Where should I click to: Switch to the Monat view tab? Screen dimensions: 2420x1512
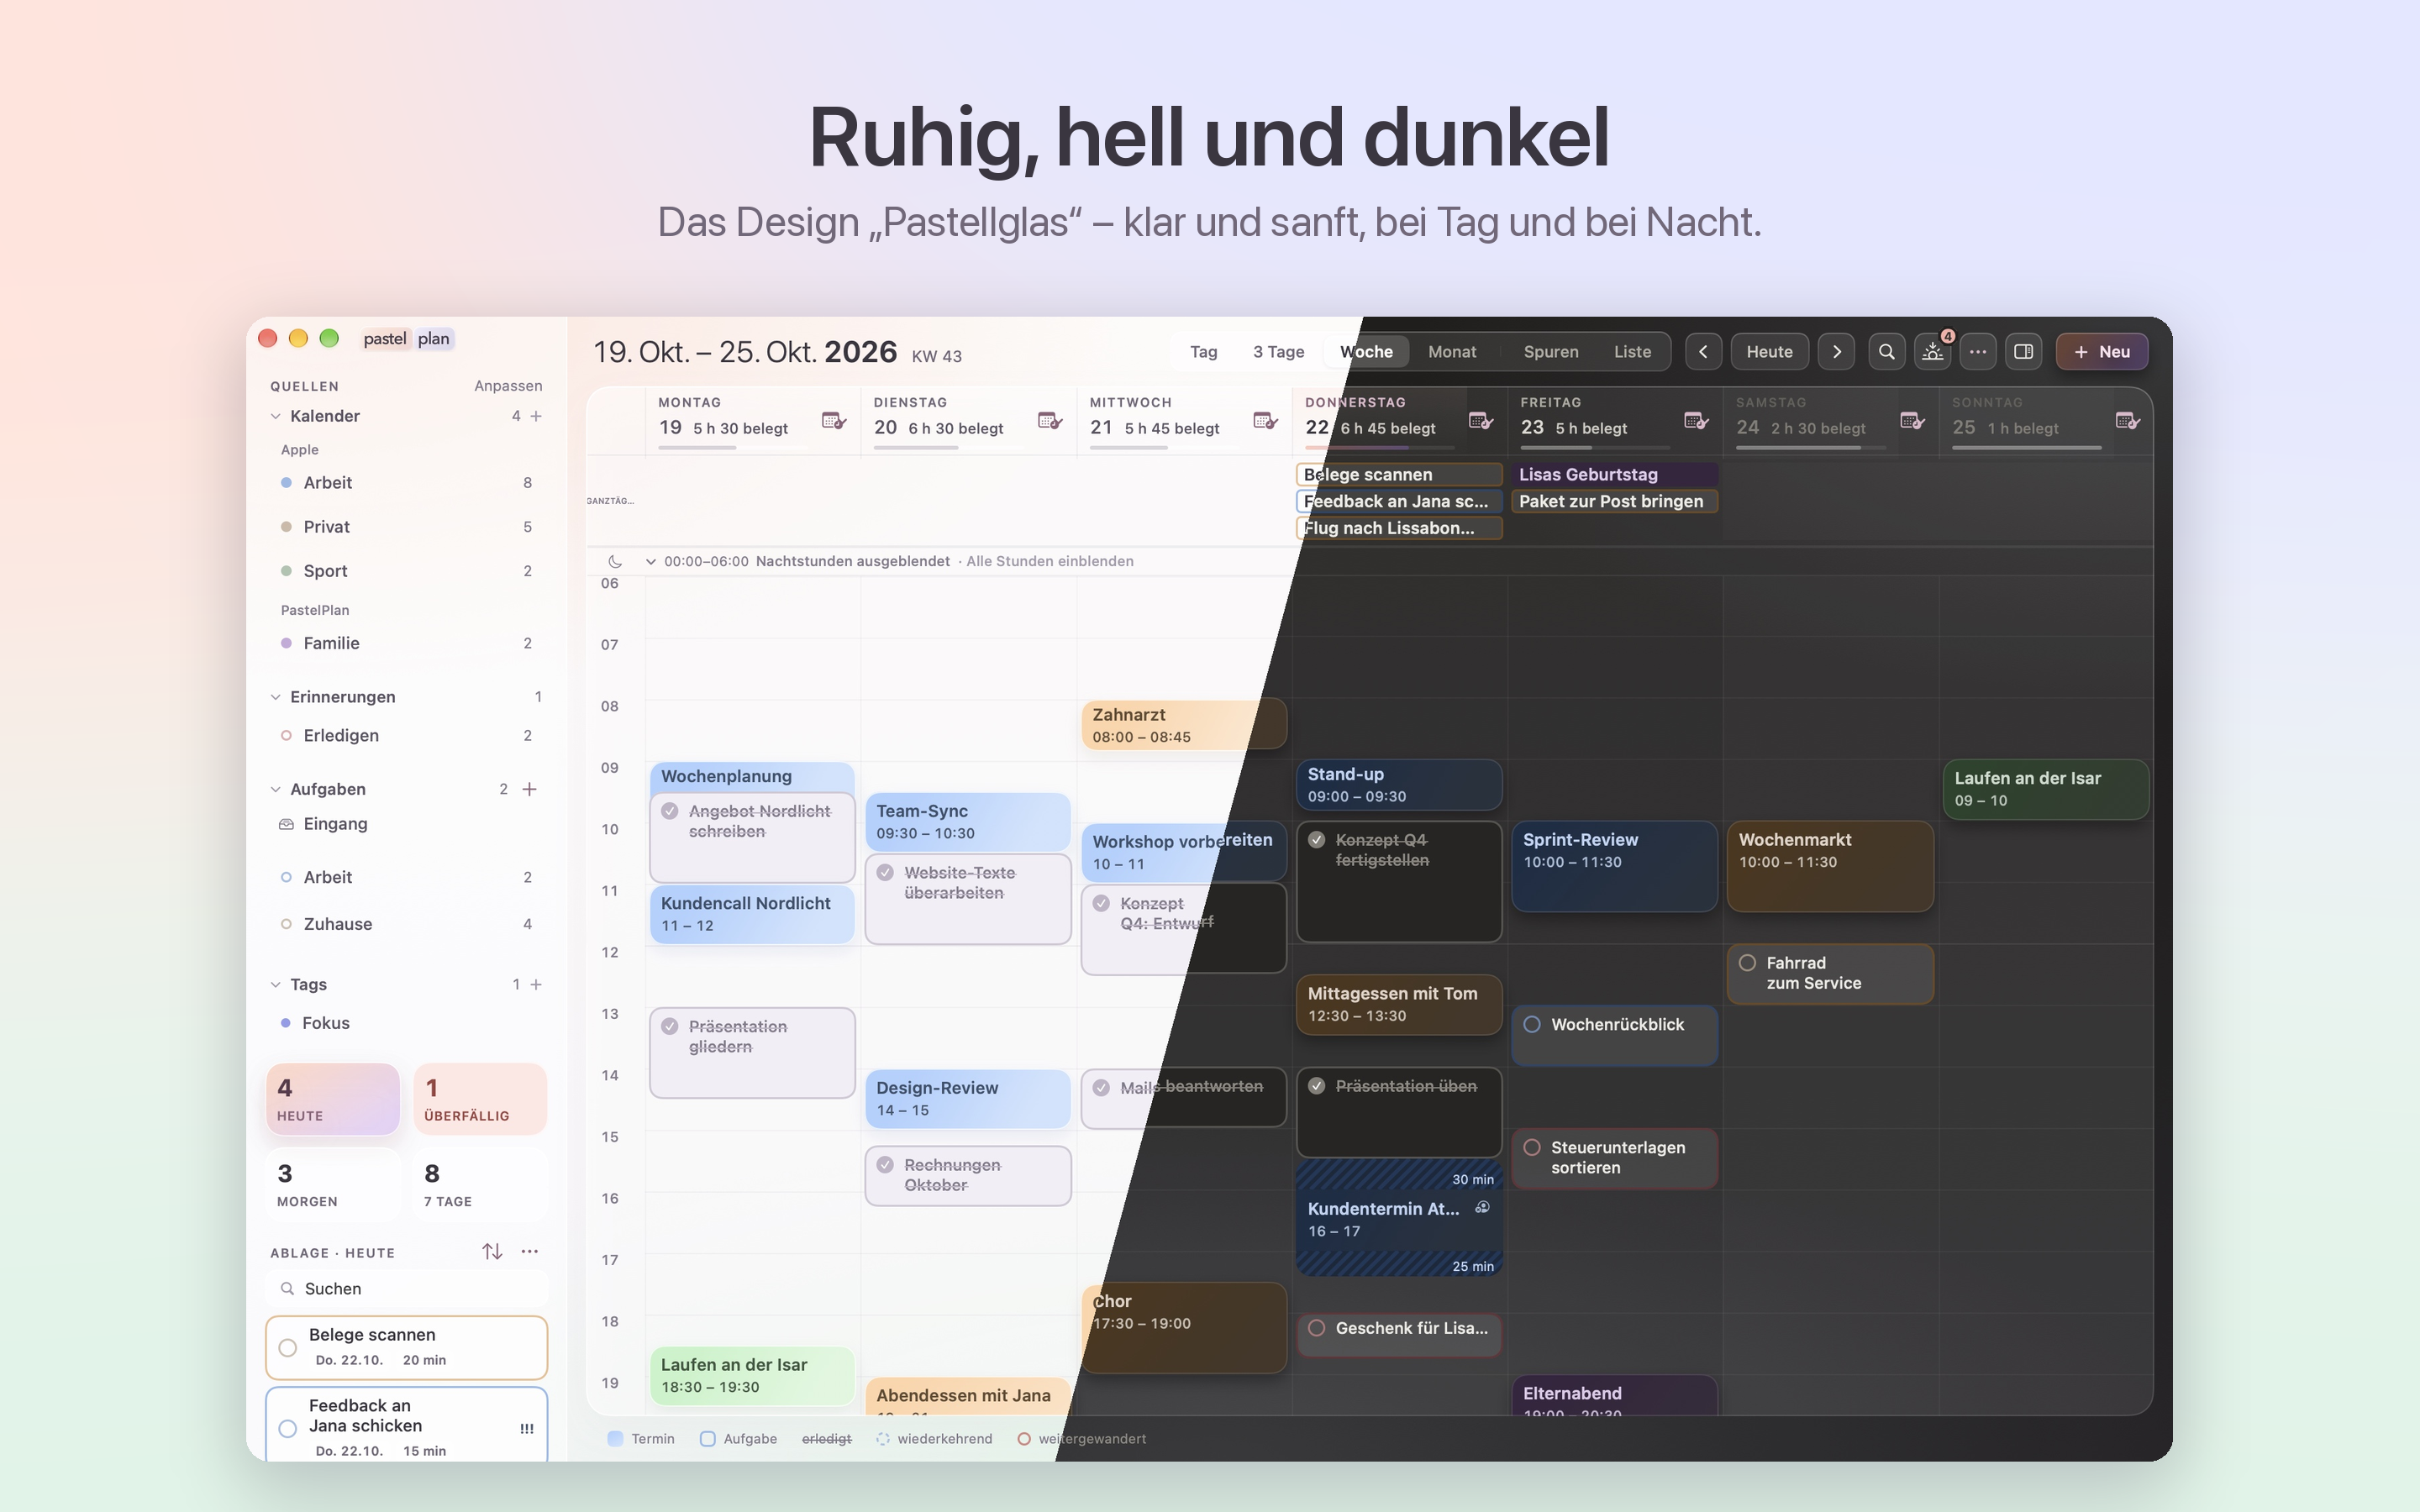[1452, 352]
